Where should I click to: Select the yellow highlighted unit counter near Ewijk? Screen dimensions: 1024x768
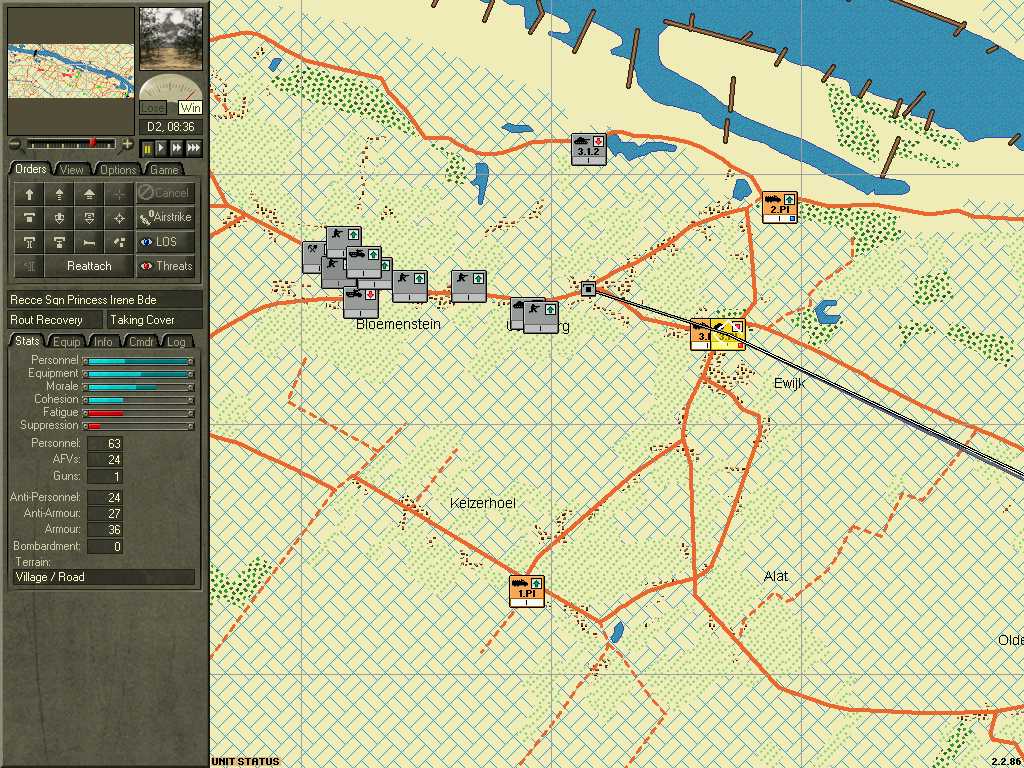pyautogui.click(x=728, y=334)
